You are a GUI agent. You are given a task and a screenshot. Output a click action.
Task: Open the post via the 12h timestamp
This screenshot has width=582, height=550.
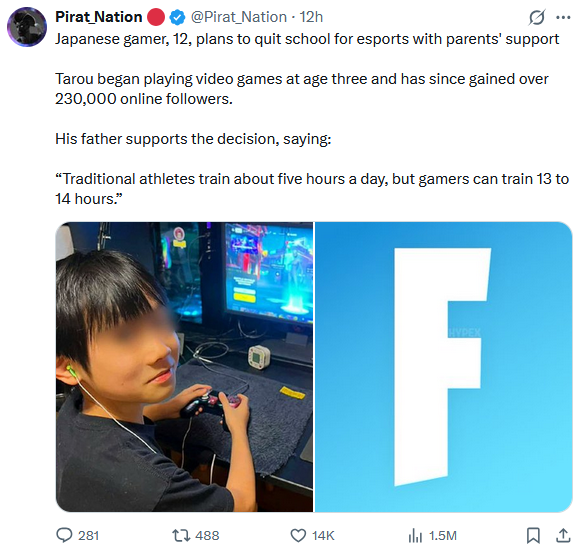(311, 17)
